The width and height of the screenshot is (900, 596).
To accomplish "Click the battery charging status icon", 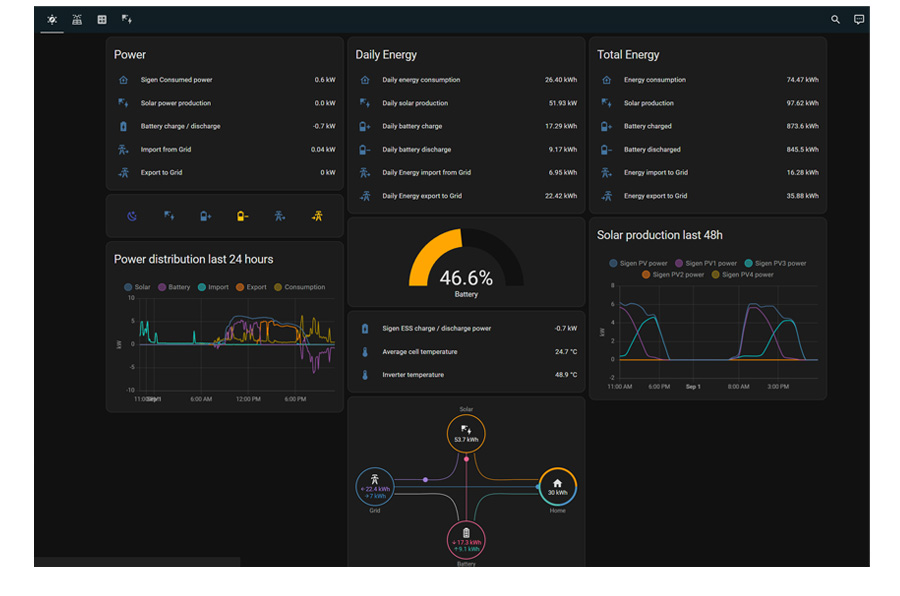I will coord(205,216).
